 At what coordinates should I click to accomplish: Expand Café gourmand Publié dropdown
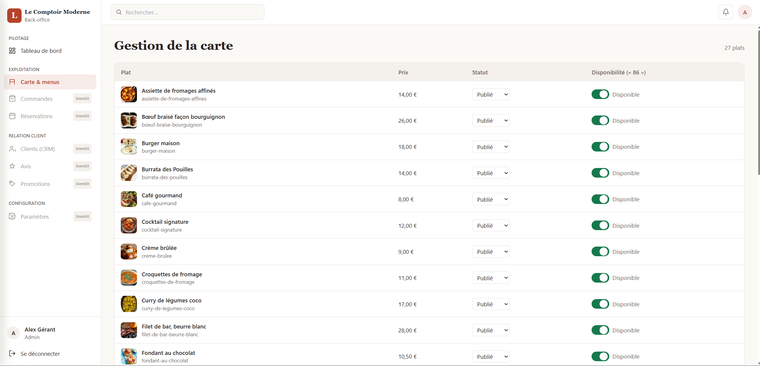tap(491, 199)
